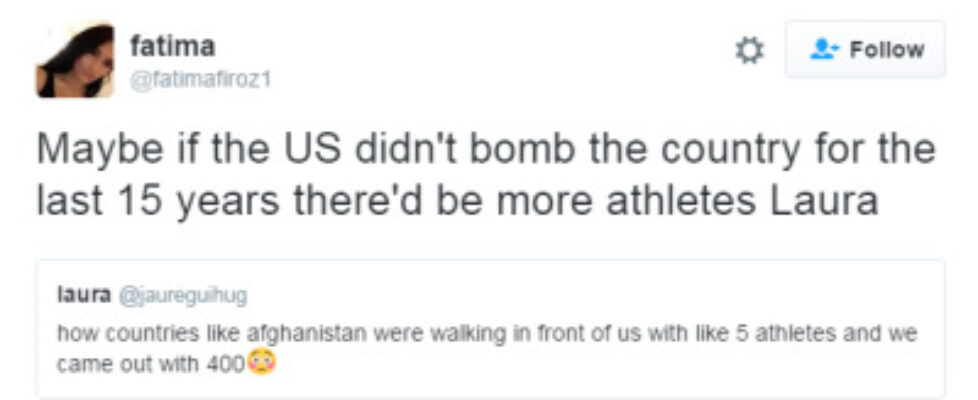Click the quoted line starting "came out with"
The image size is (978, 400).
tap(166, 364)
